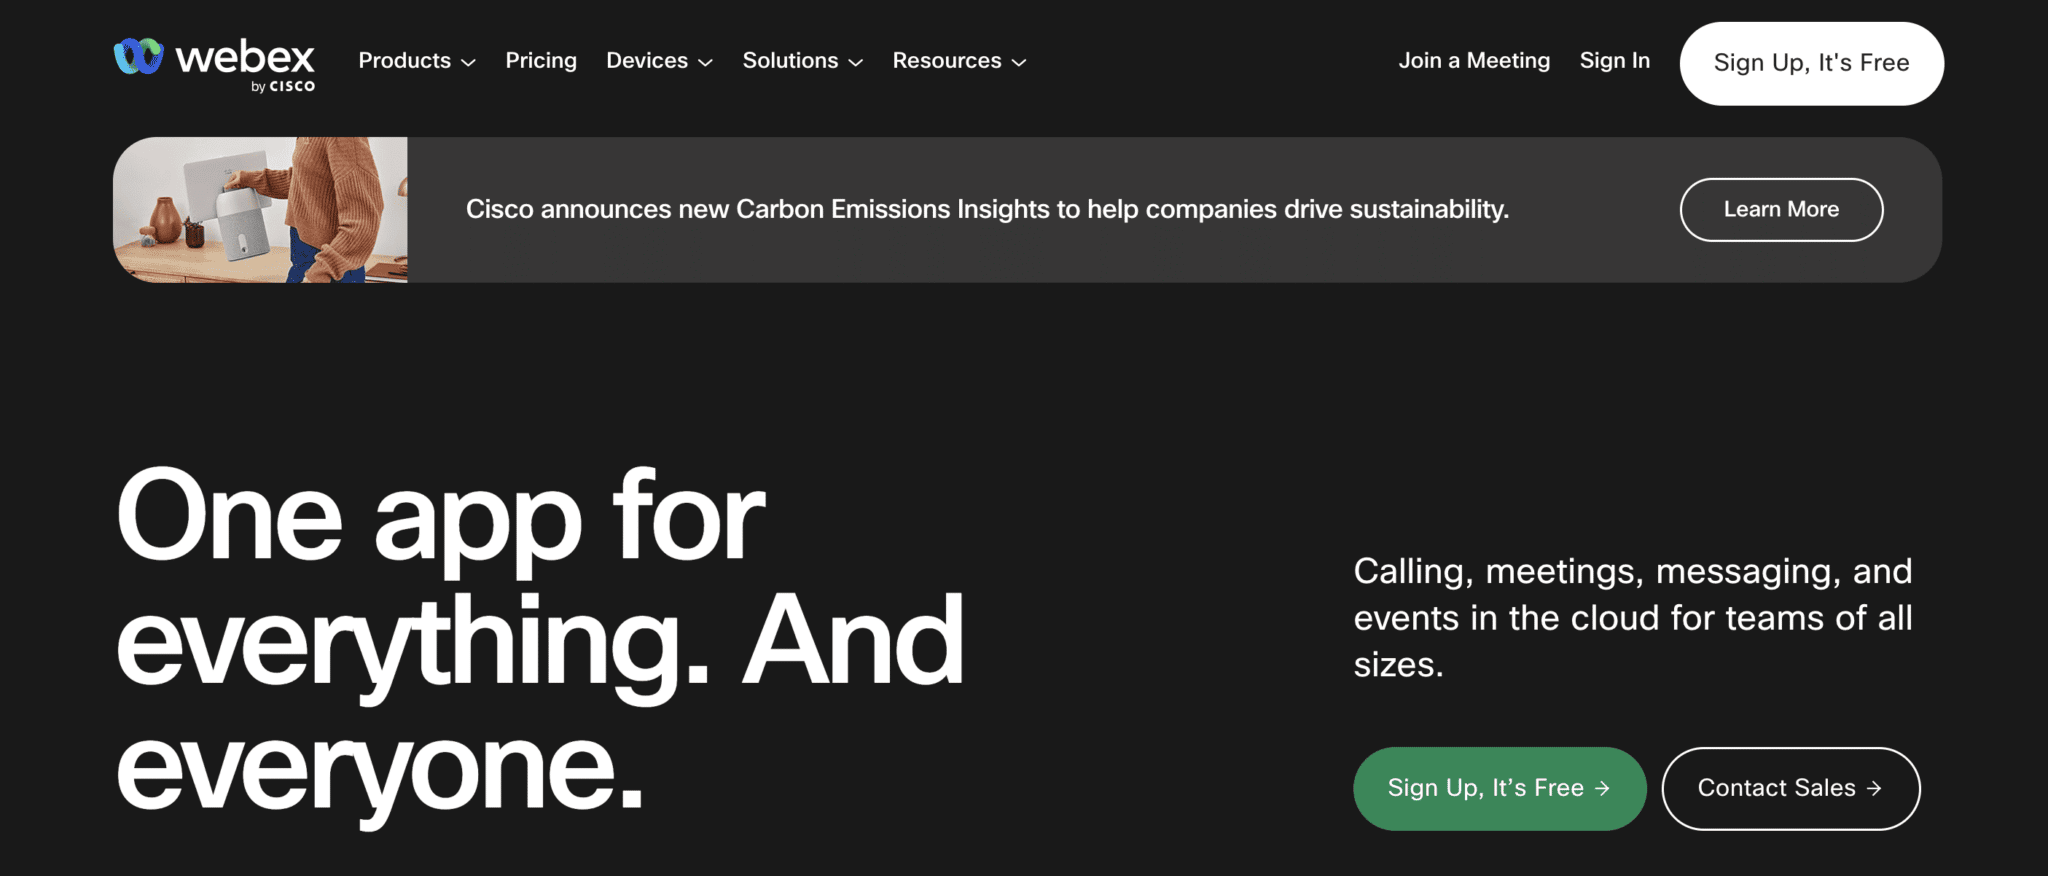Open the Pricing page
The image size is (2048, 876).
click(541, 61)
